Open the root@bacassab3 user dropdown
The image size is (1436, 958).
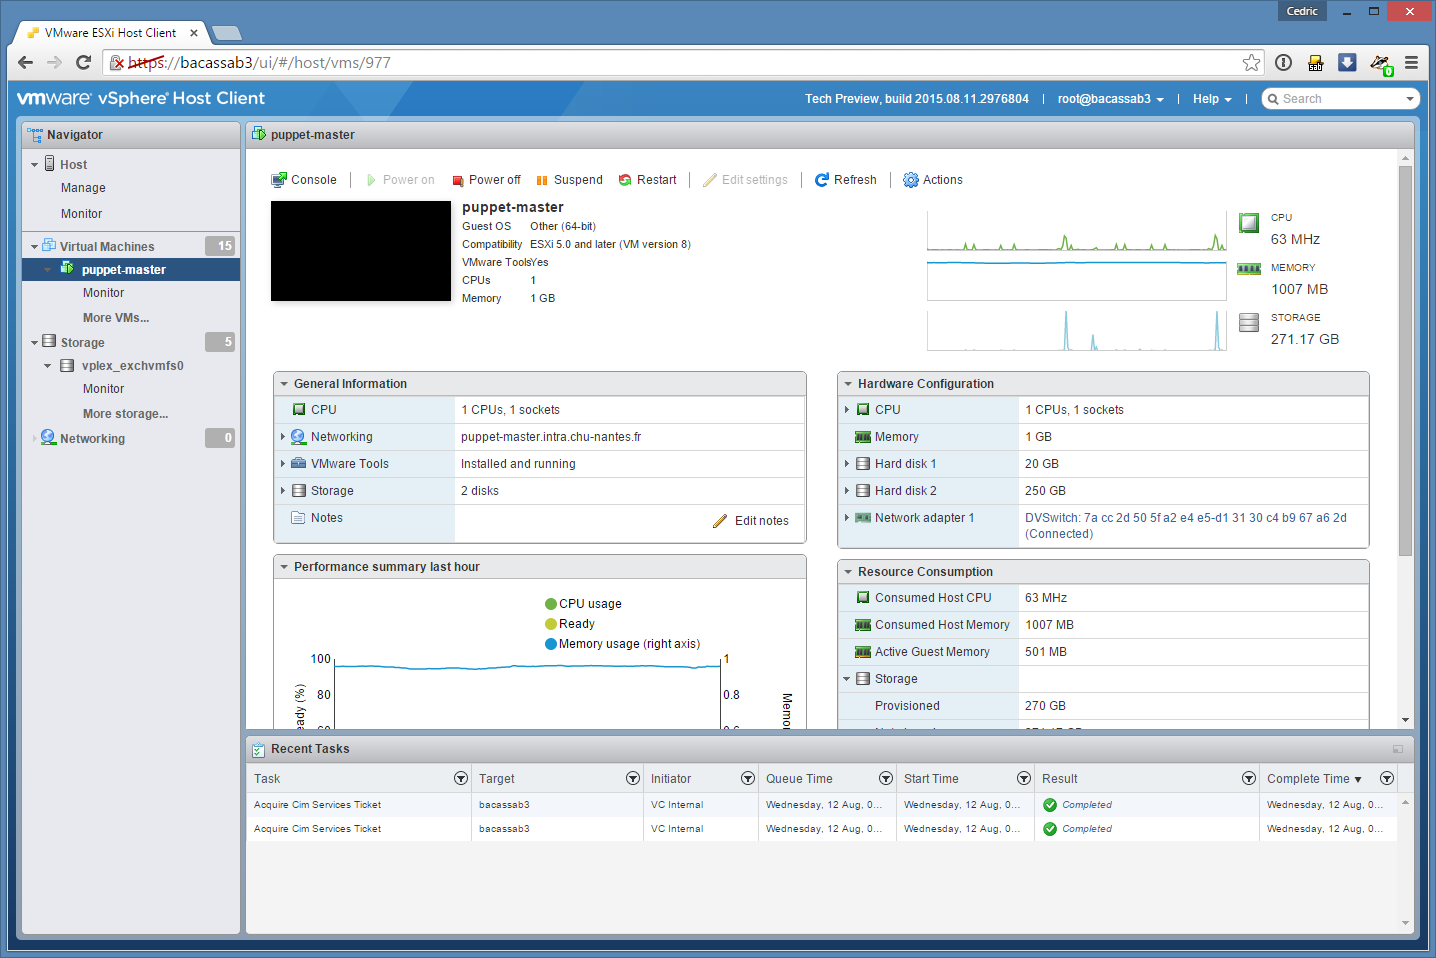(x=1110, y=99)
